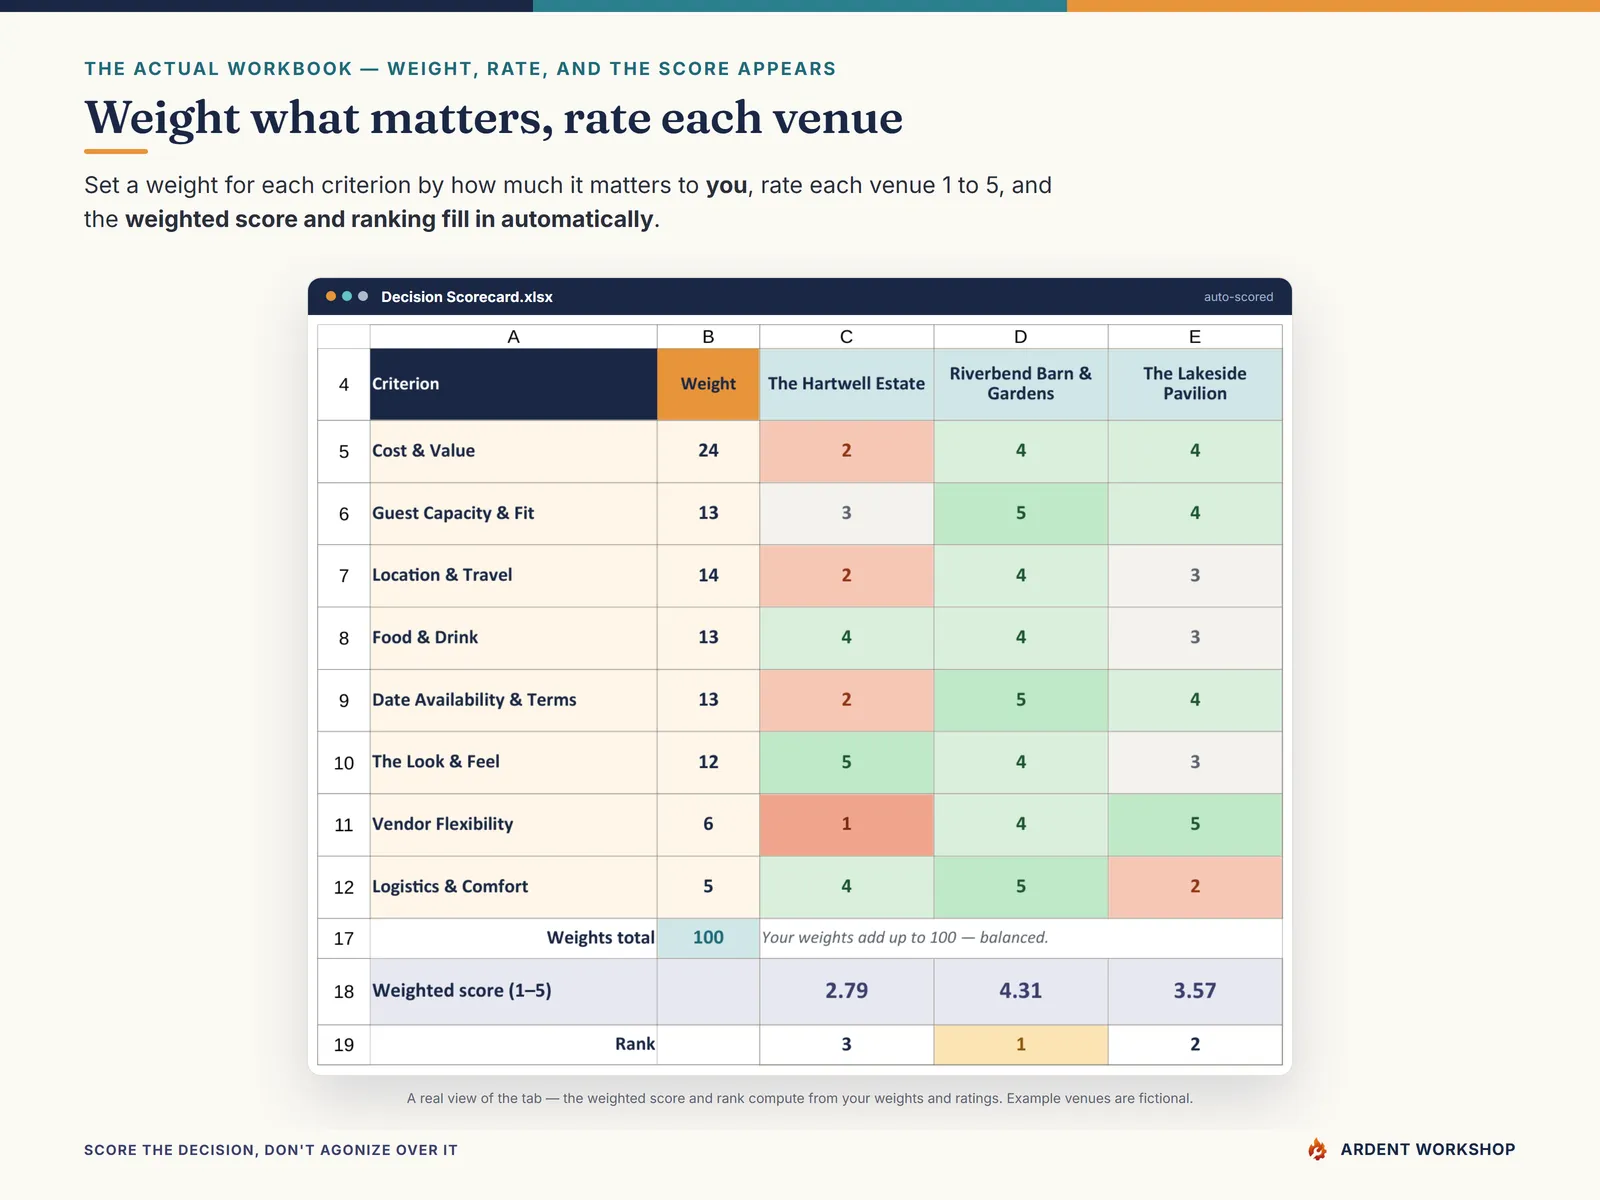
Task: Select The Look & Feel cell
Action: 513,762
